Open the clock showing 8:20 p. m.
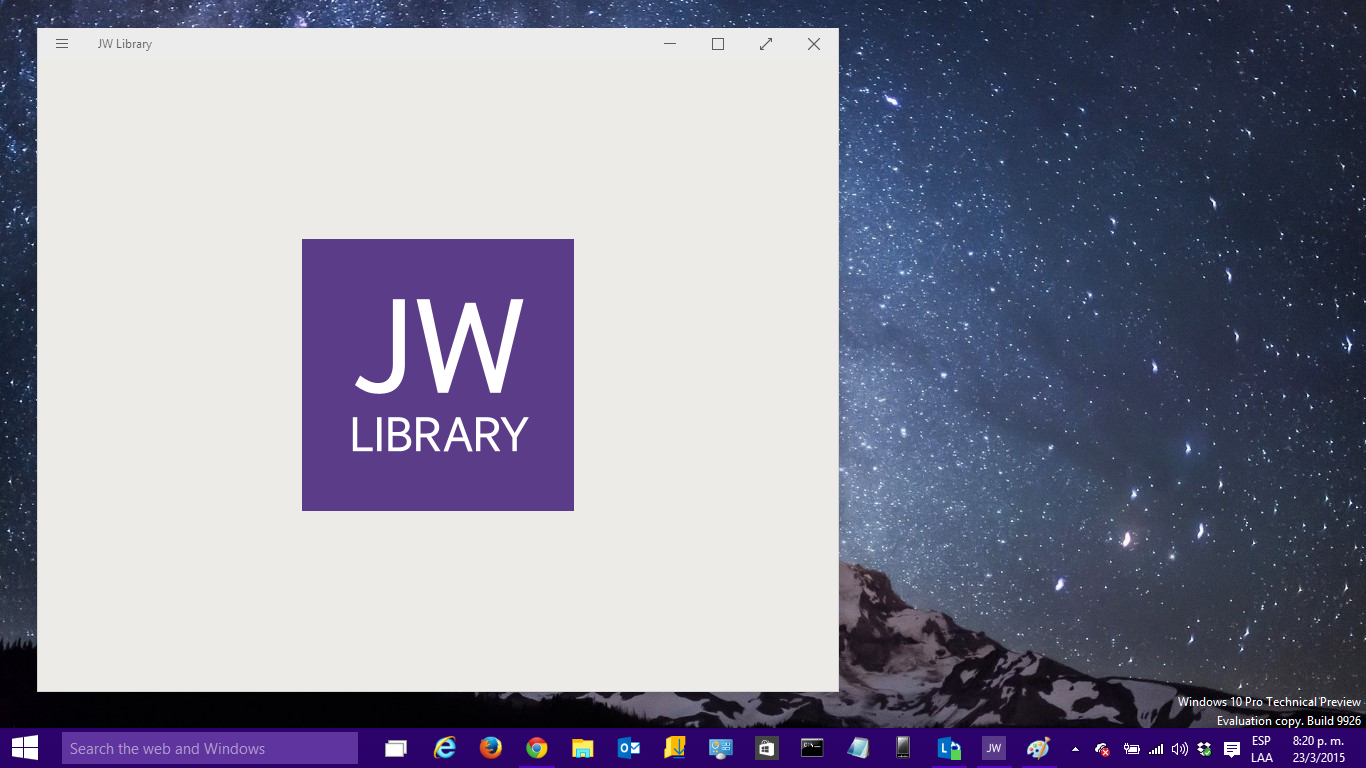Screen dimensions: 1366x768 click(1319, 749)
